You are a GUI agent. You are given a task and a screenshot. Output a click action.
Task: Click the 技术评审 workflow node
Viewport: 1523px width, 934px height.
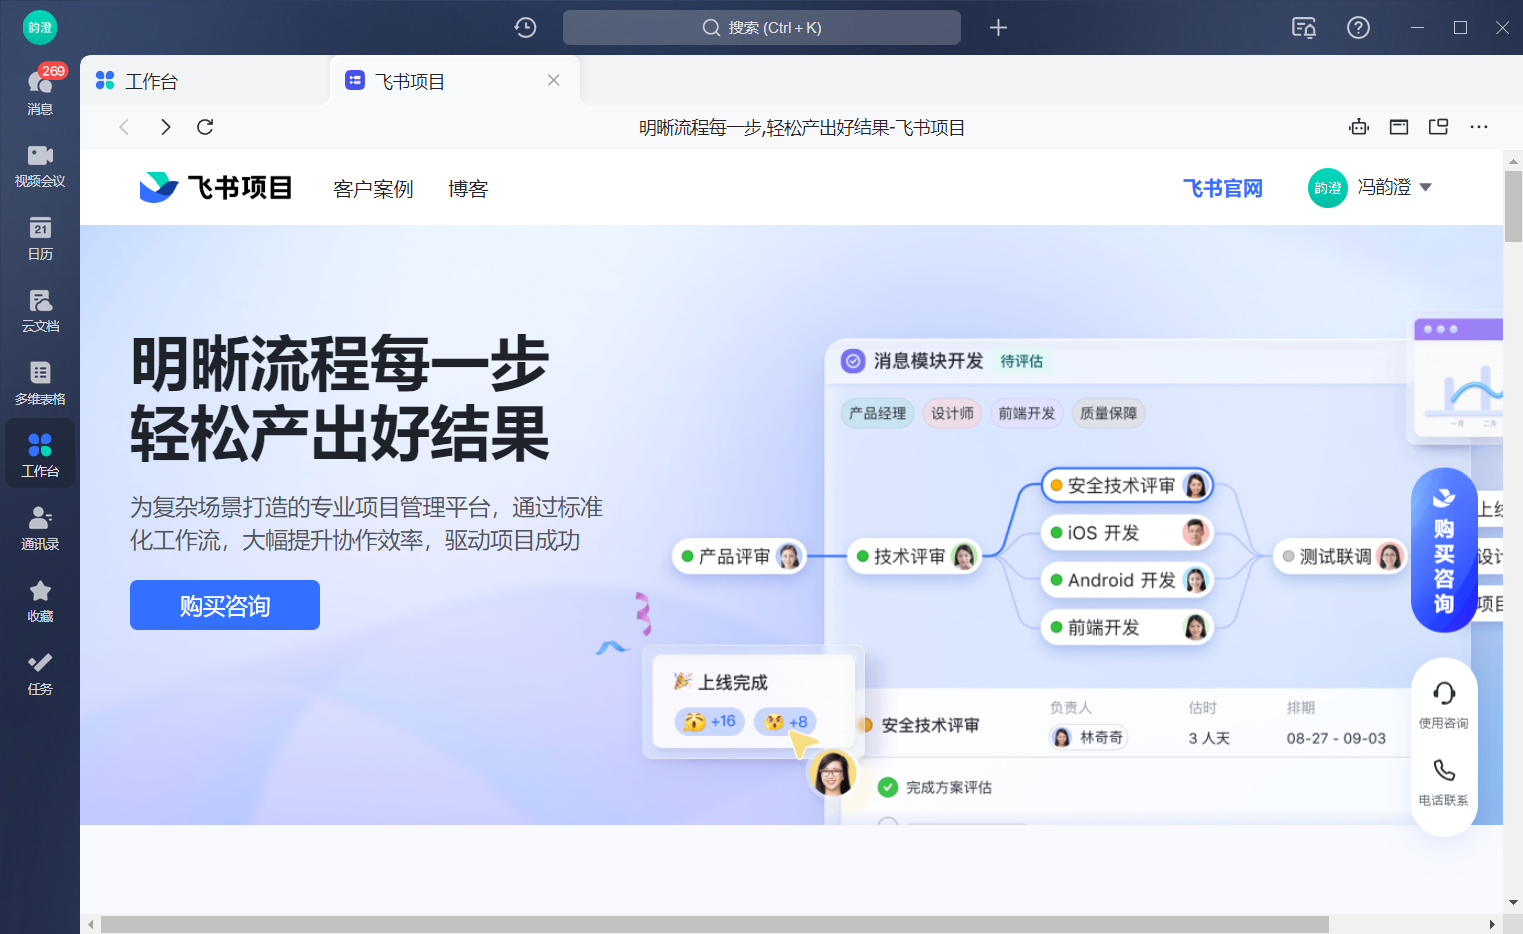[x=914, y=556]
